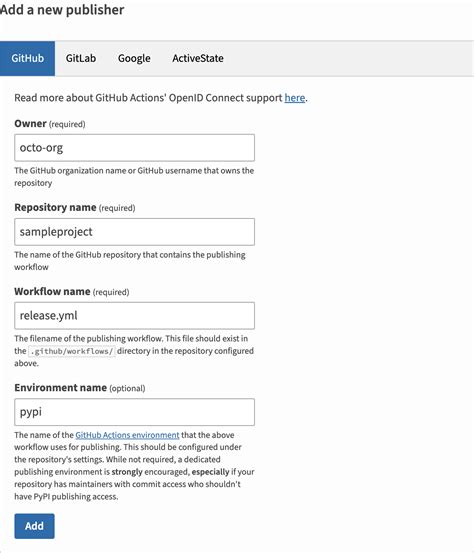Click the Repository name help description text
This screenshot has height=553, width=474.
(130, 261)
